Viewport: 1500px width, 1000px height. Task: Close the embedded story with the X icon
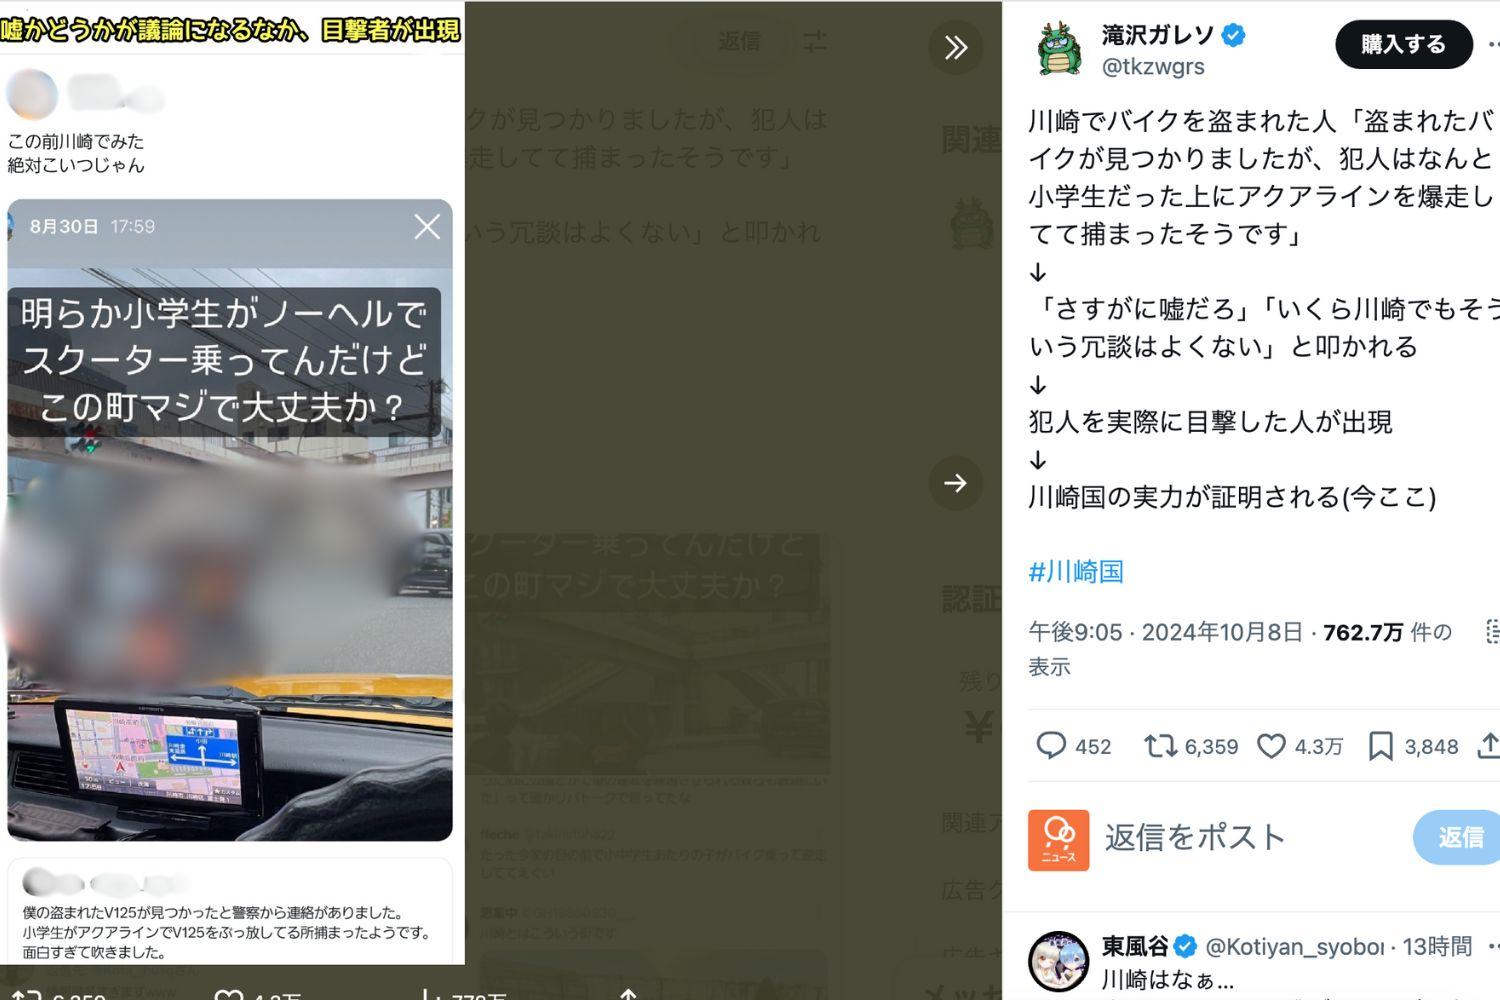[x=427, y=227]
